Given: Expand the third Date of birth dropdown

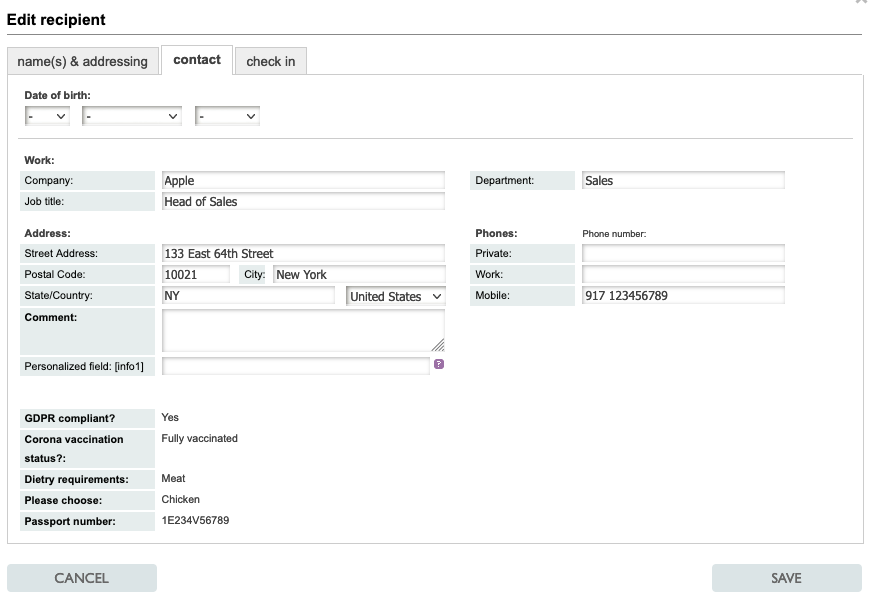Looking at the screenshot, I should coord(227,117).
